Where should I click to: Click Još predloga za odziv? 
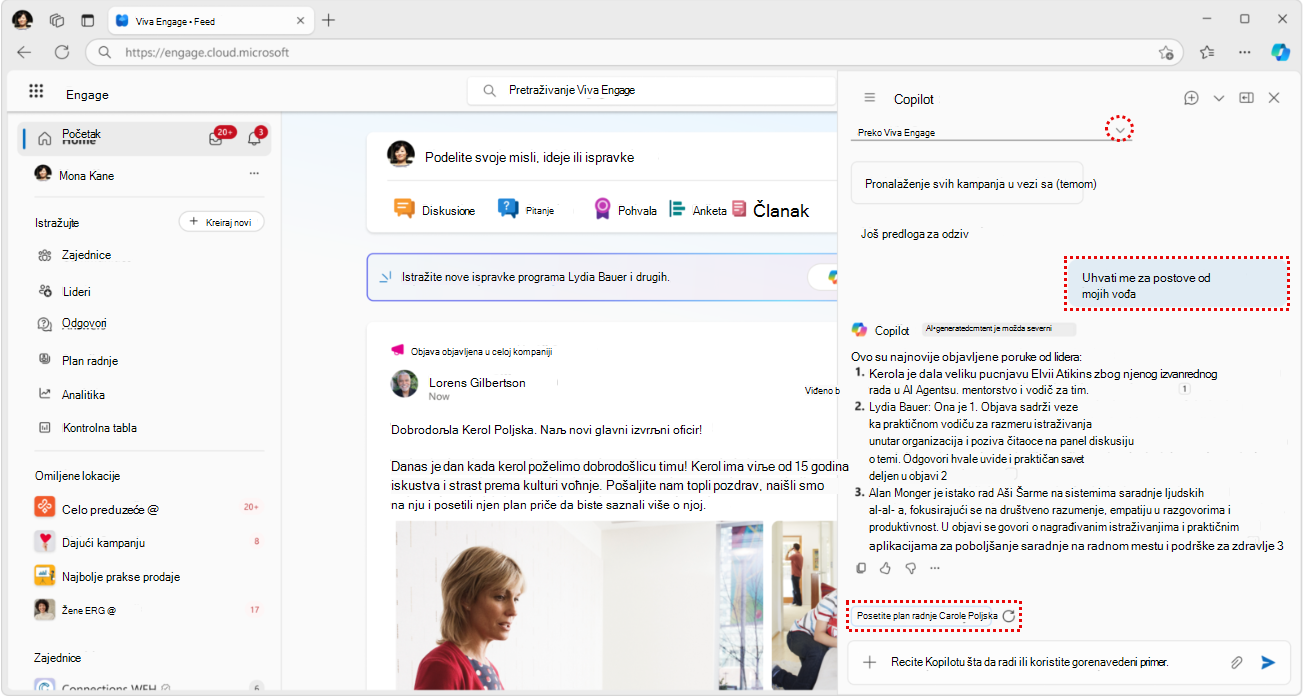pyautogui.click(x=916, y=234)
